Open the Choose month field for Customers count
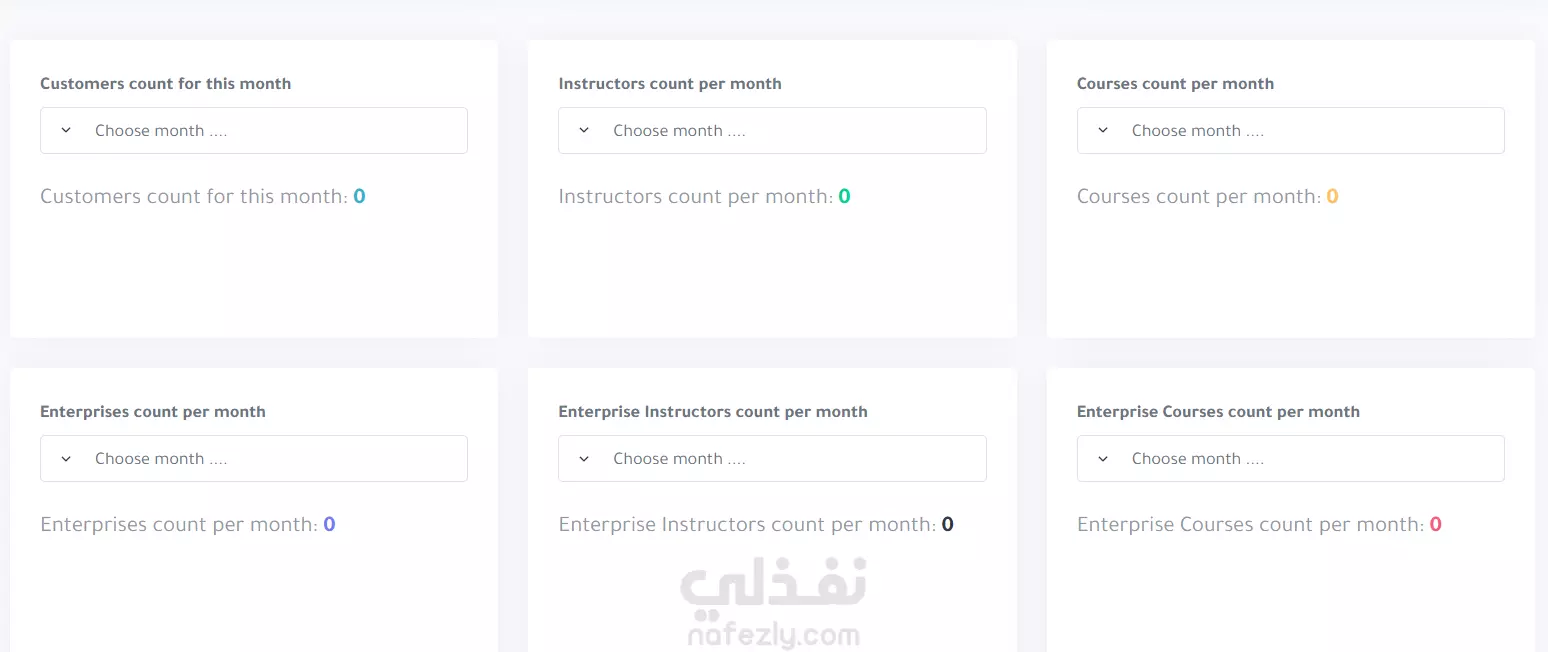Viewport: 1548px width, 652px height. (x=254, y=131)
